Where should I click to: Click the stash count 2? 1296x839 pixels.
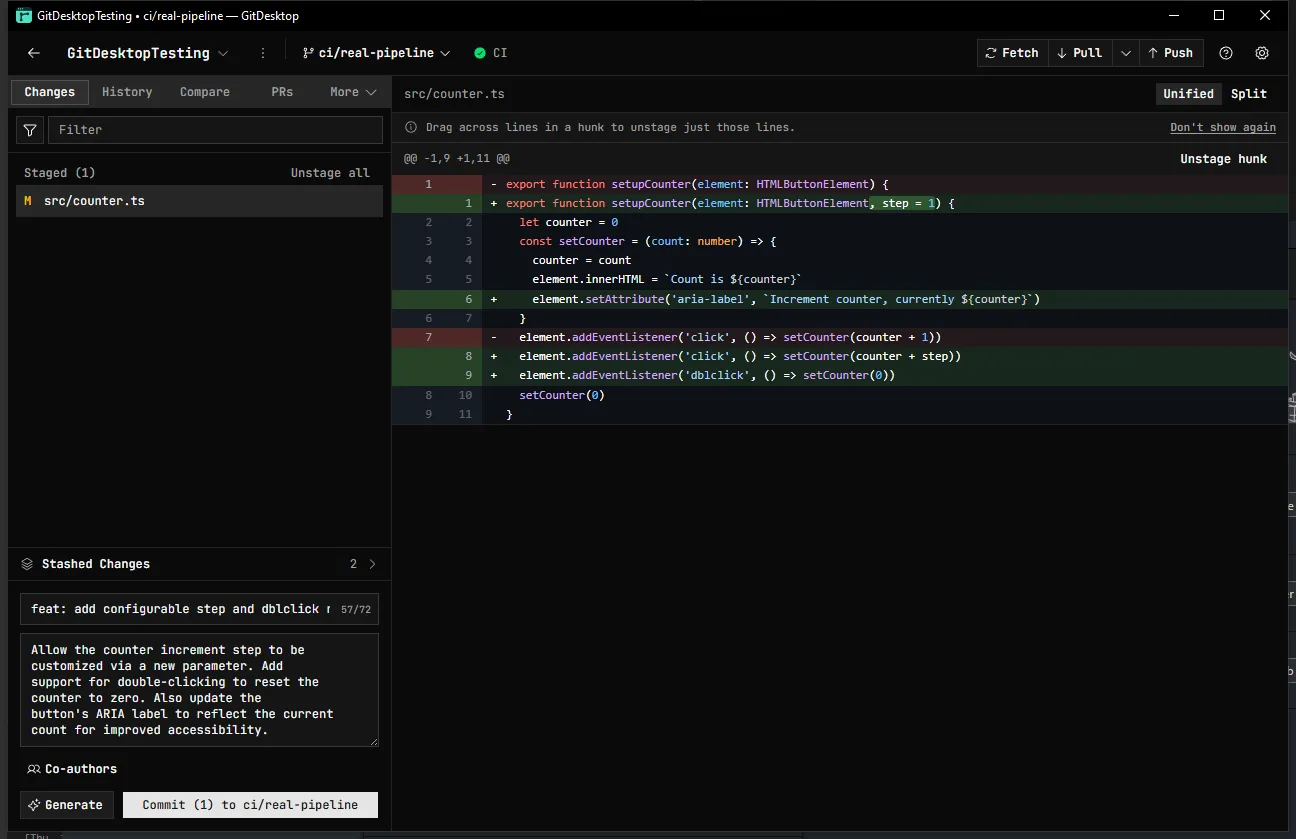point(353,564)
